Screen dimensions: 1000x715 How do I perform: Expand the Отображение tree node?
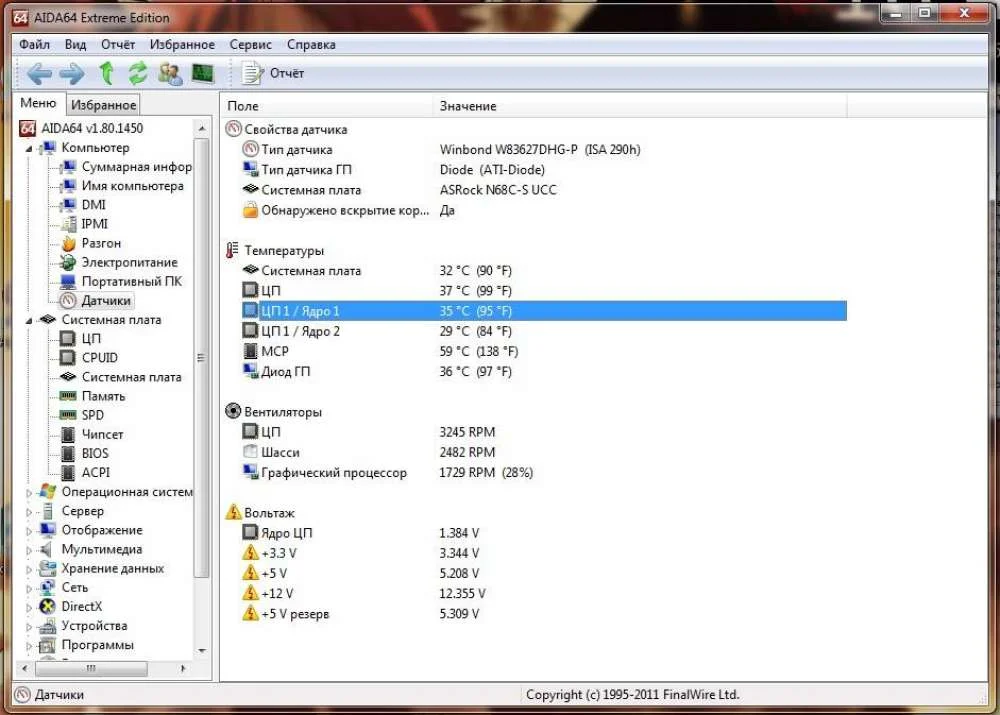pyautogui.click(x=29, y=531)
